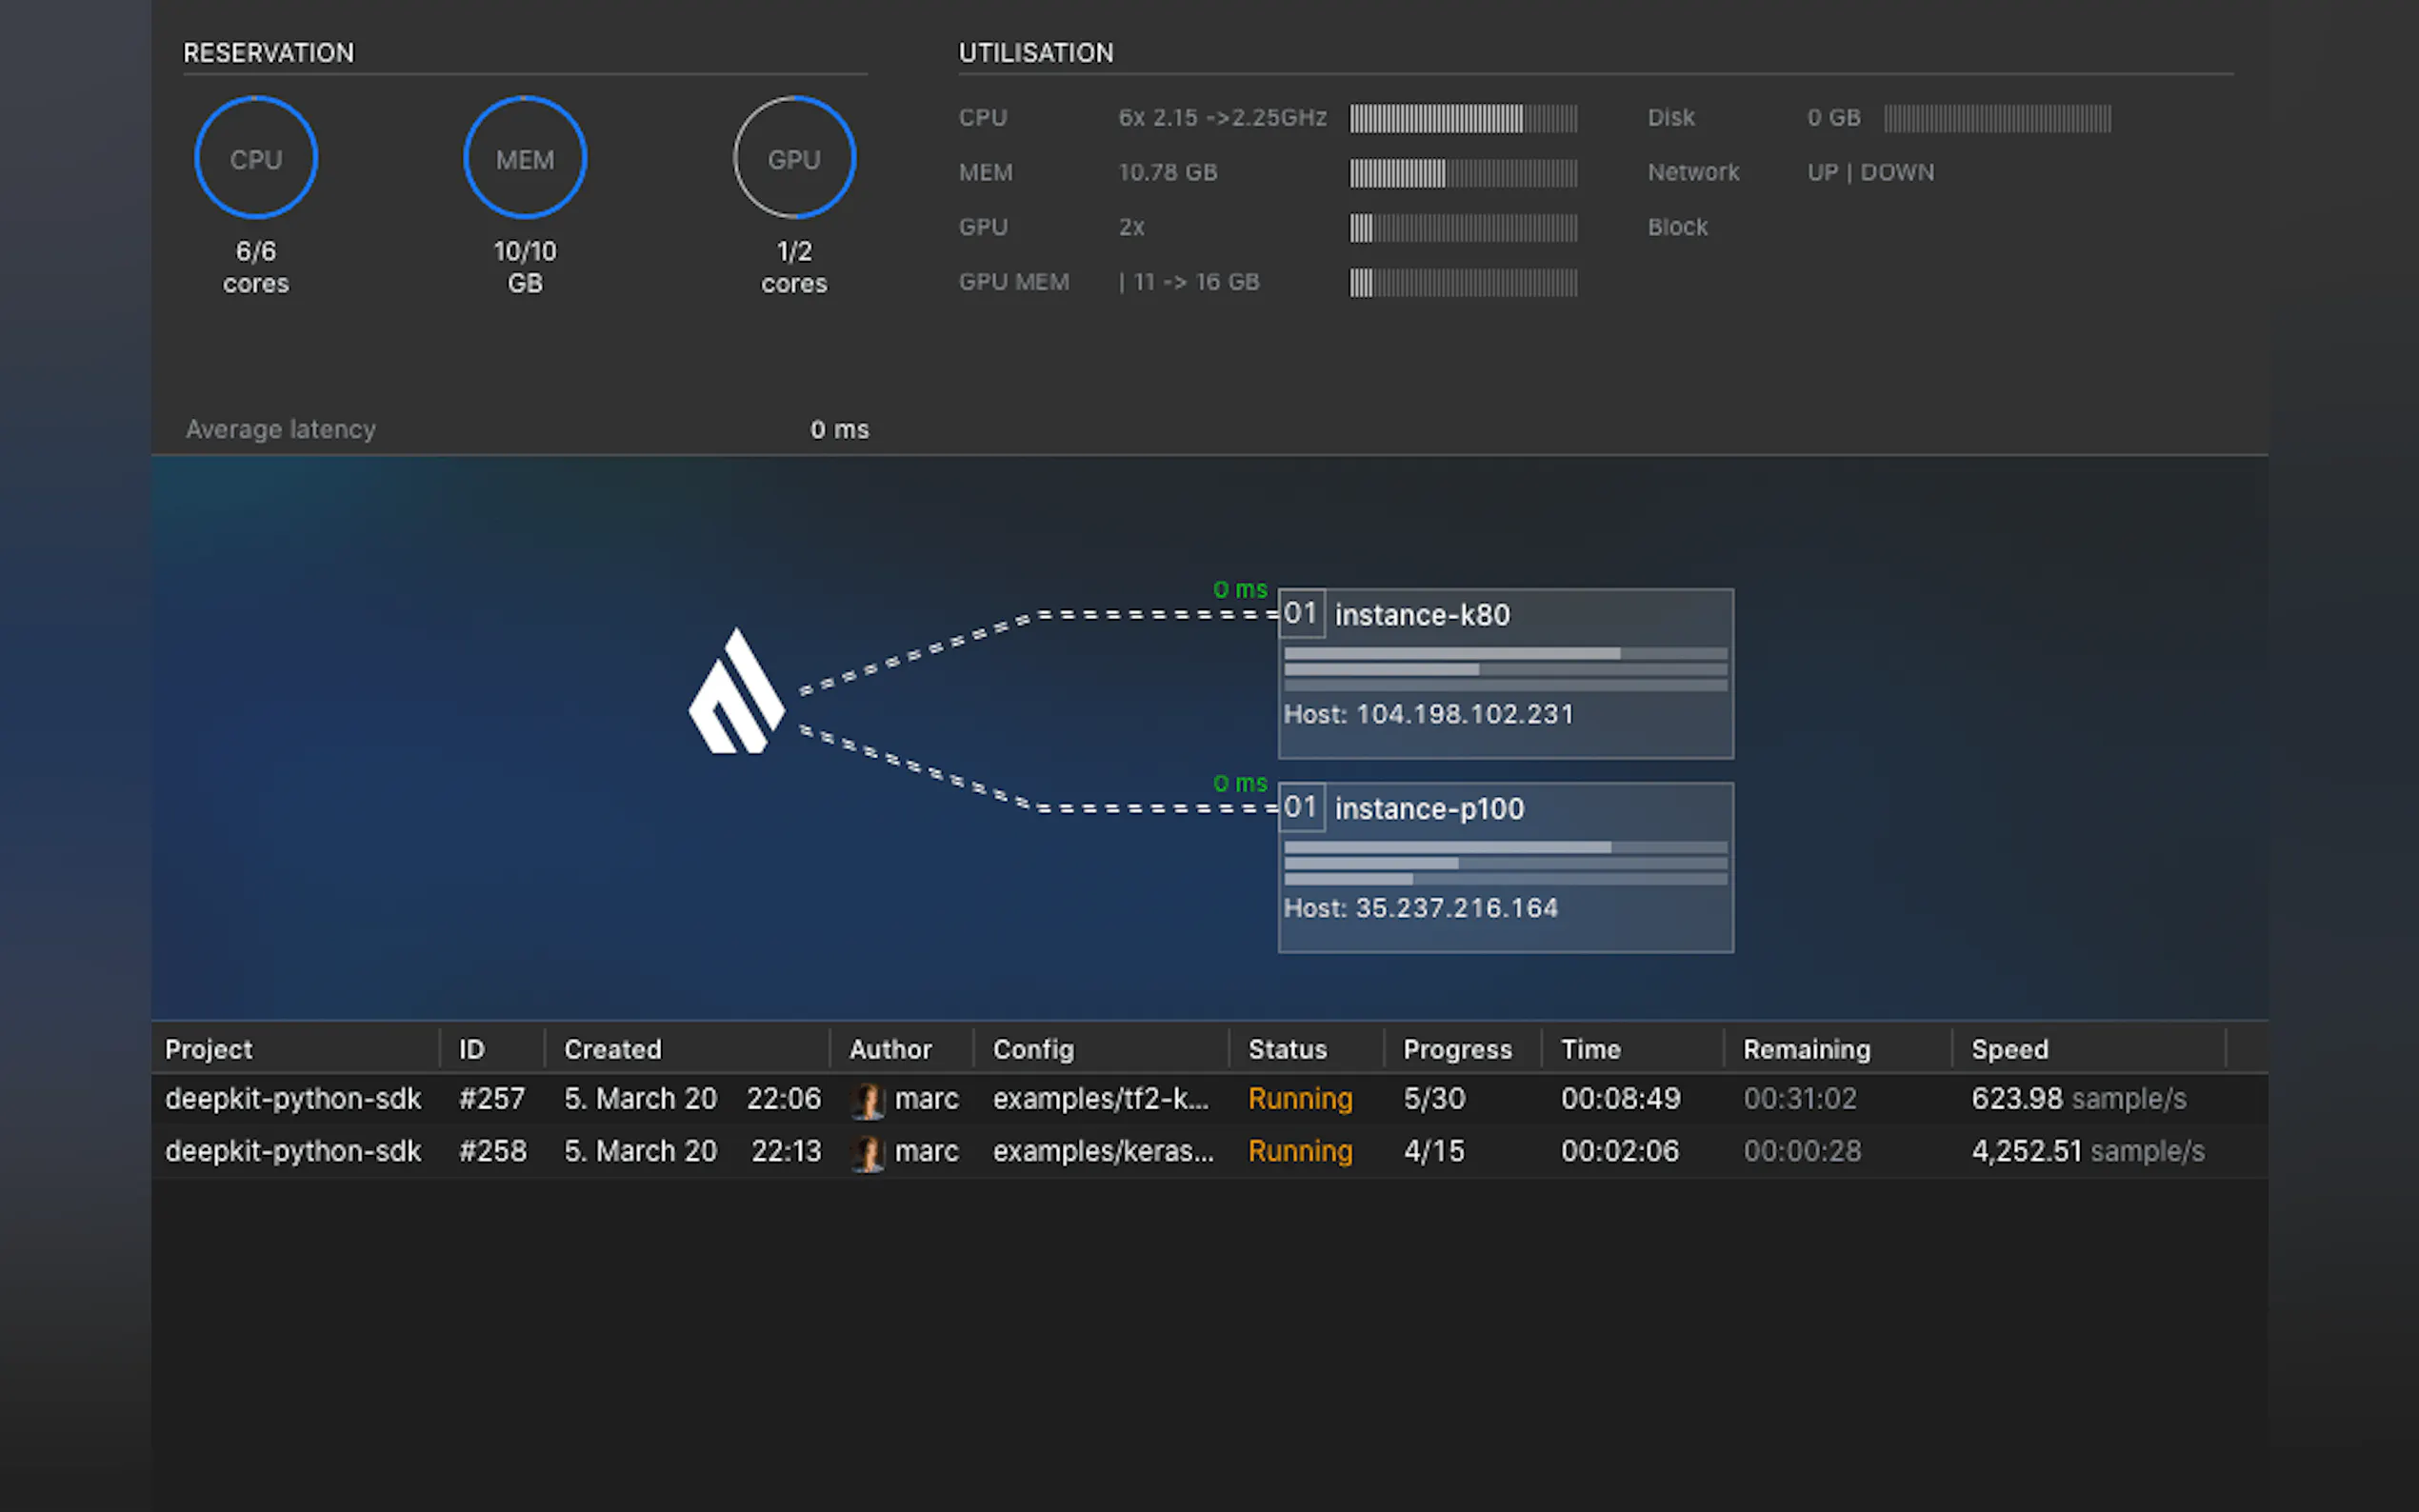Click the 01 badge on instance-p100
The width and height of the screenshot is (2419, 1512).
click(x=1301, y=807)
